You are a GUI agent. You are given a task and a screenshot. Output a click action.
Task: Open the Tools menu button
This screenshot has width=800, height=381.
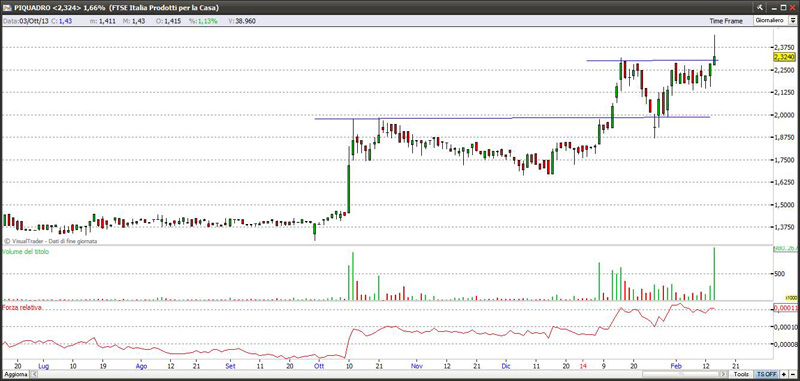[741, 374]
